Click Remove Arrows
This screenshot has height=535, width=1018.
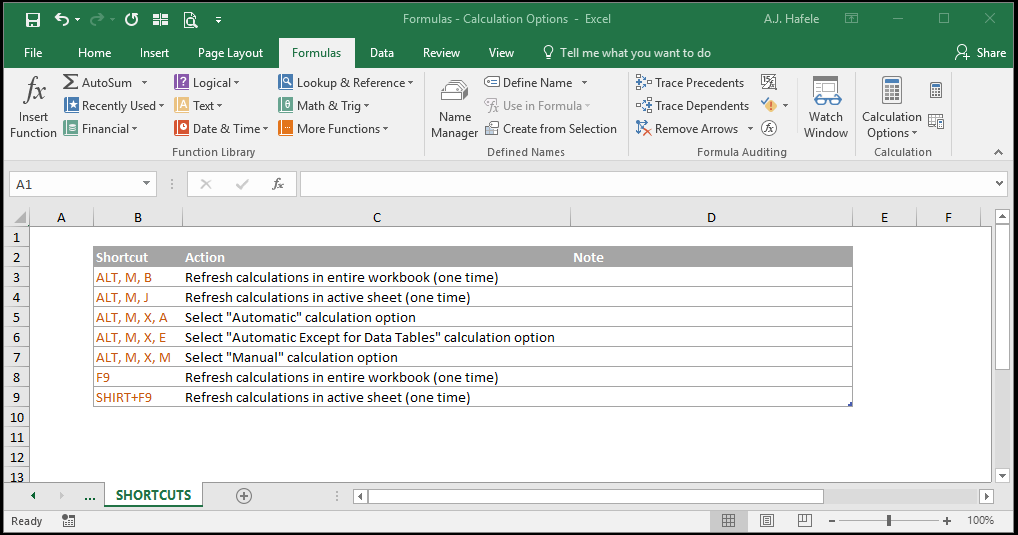click(688, 129)
